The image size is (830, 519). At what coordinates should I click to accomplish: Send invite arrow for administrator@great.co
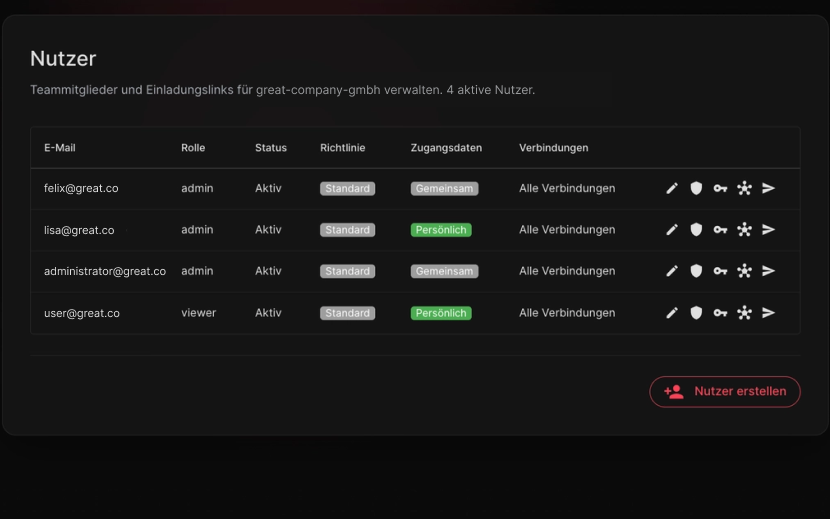coord(769,271)
